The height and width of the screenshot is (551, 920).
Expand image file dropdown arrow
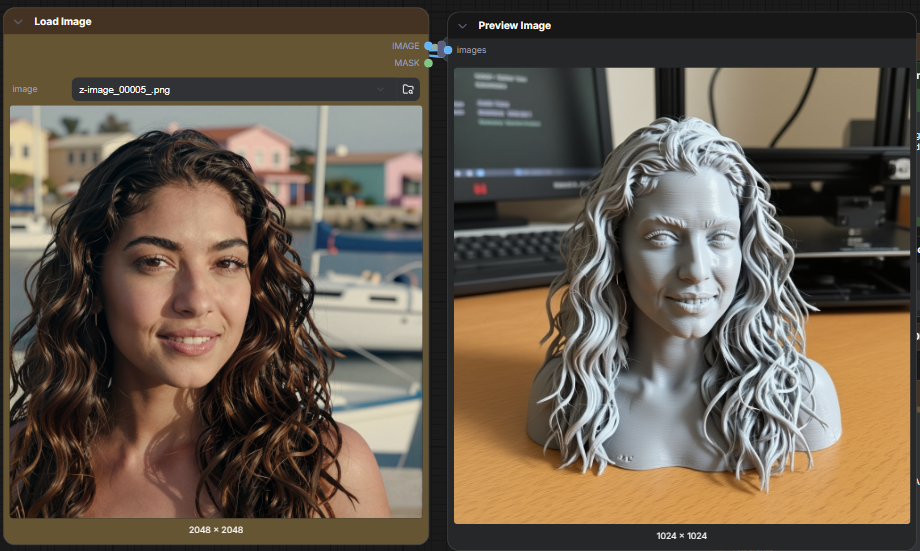[x=381, y=90]
